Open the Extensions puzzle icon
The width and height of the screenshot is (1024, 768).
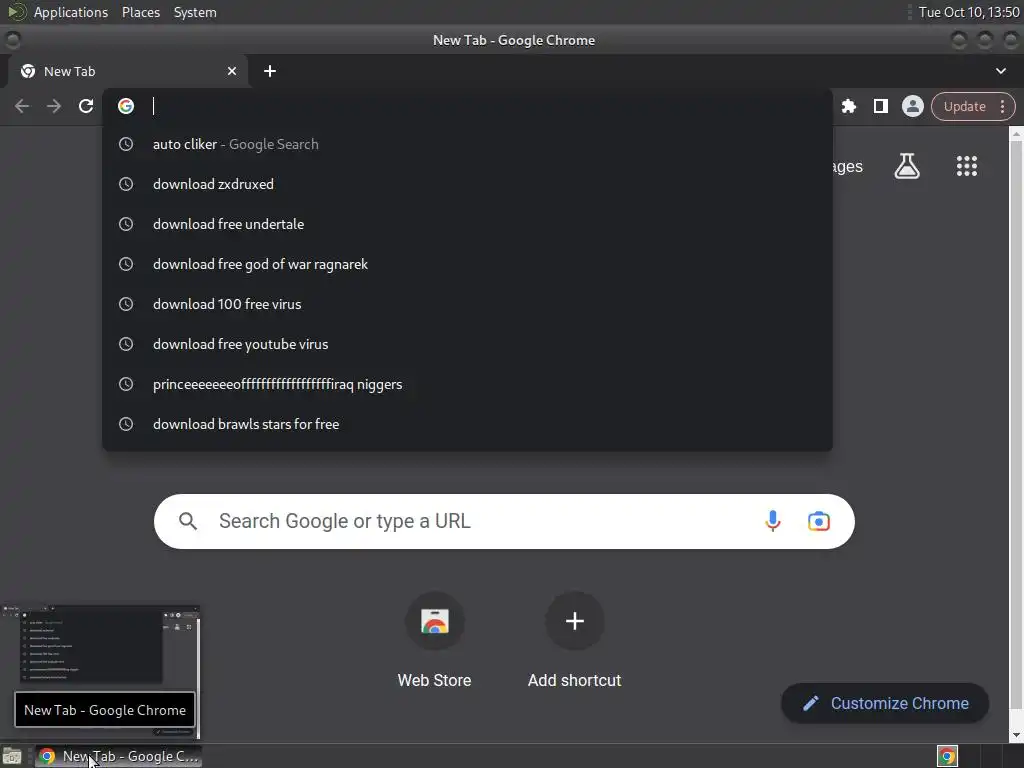click(x=848, y=106)
